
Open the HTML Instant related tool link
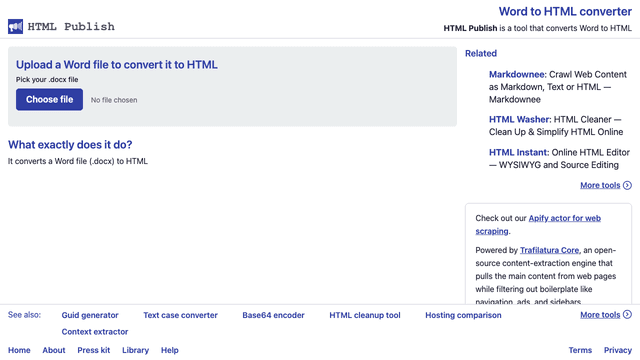(519, 152)
